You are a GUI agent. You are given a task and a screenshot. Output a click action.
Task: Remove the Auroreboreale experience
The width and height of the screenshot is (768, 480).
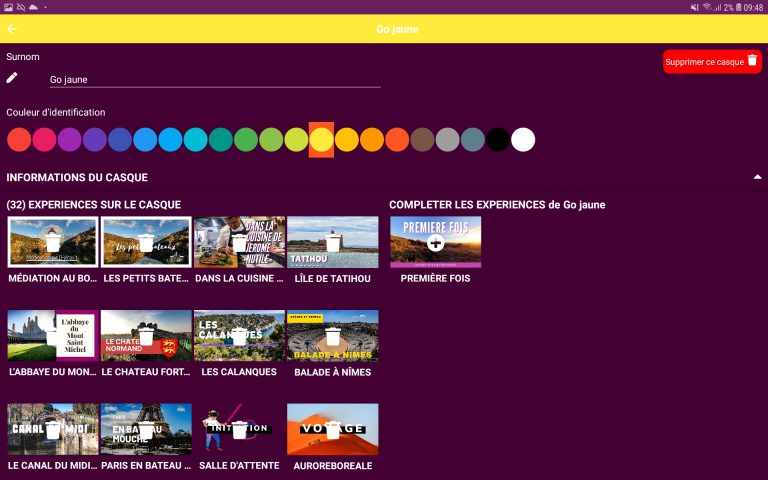(x=333, y=429)
